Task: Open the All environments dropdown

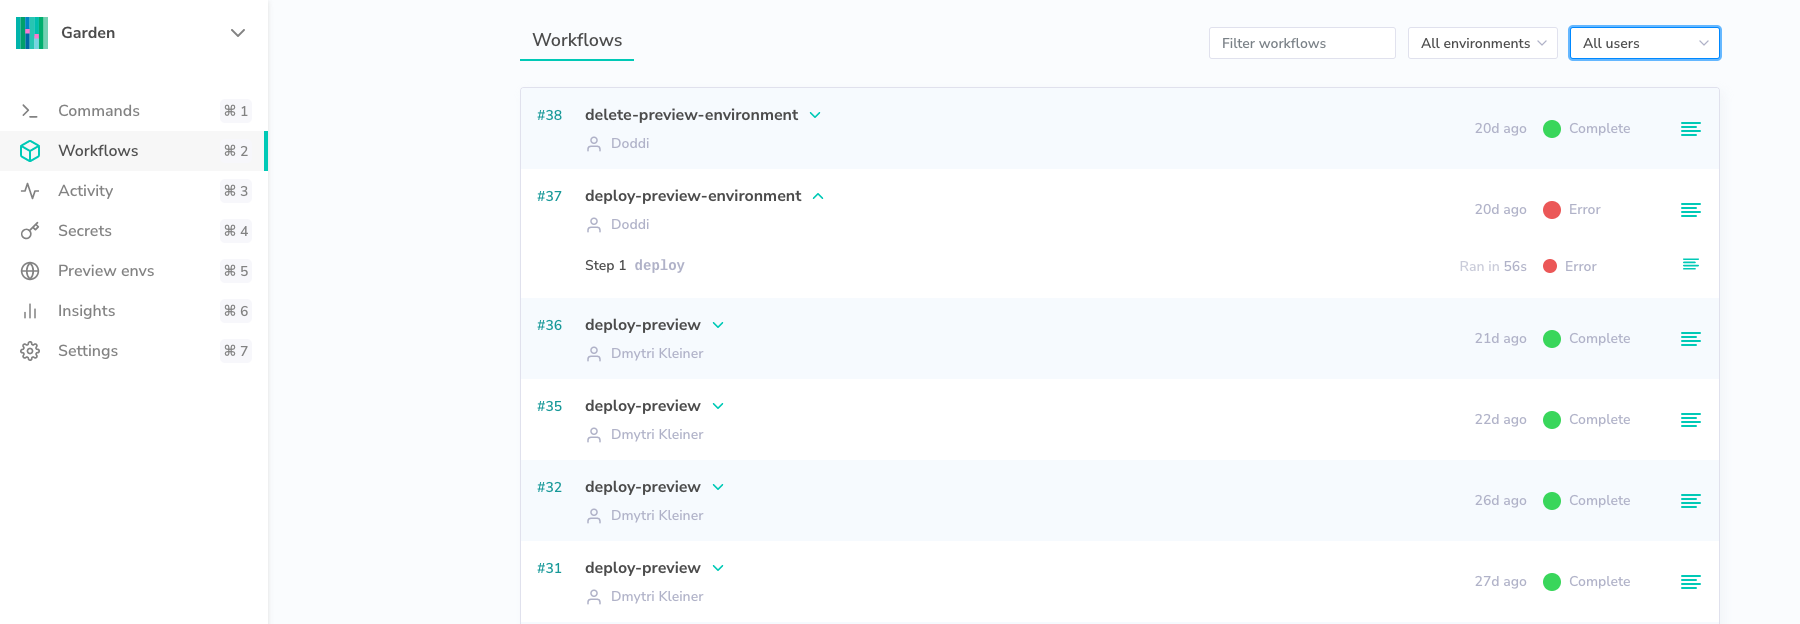Action: (1482, 43)
